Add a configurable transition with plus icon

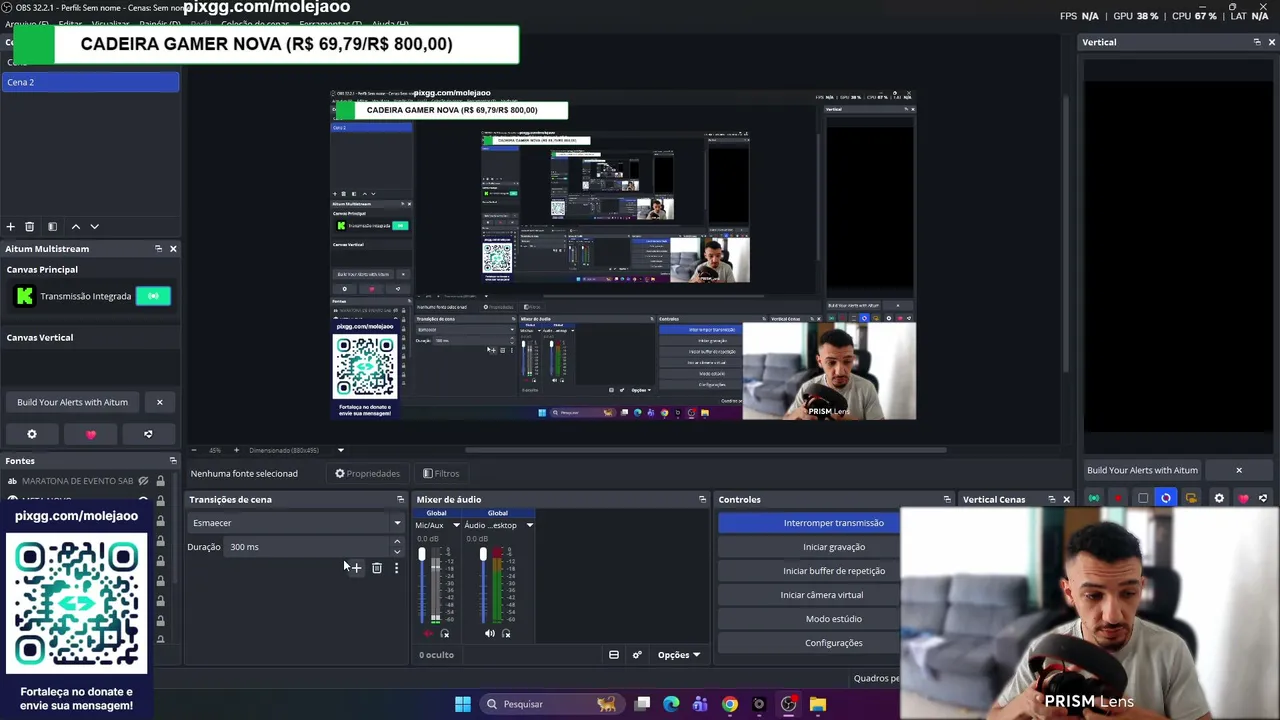click(x=356, y=568)
